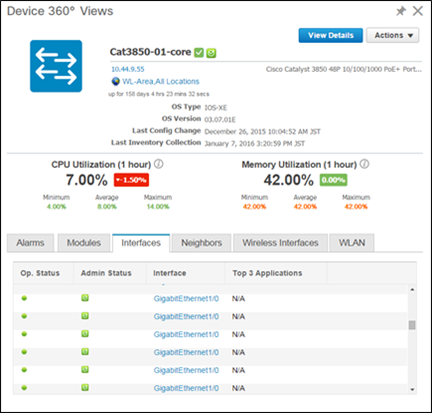Click the Device 360° Views title
439x419 pixels.
60,11
